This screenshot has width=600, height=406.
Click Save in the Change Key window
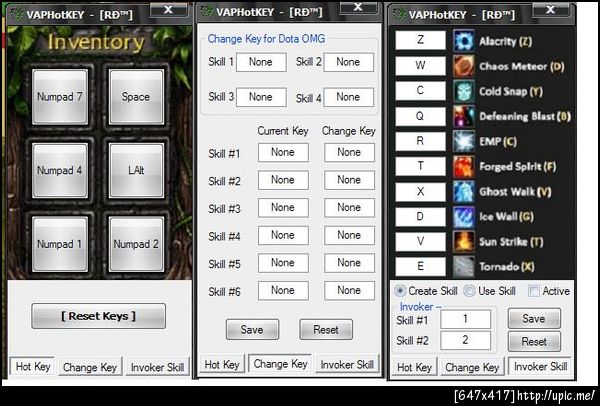252,329
